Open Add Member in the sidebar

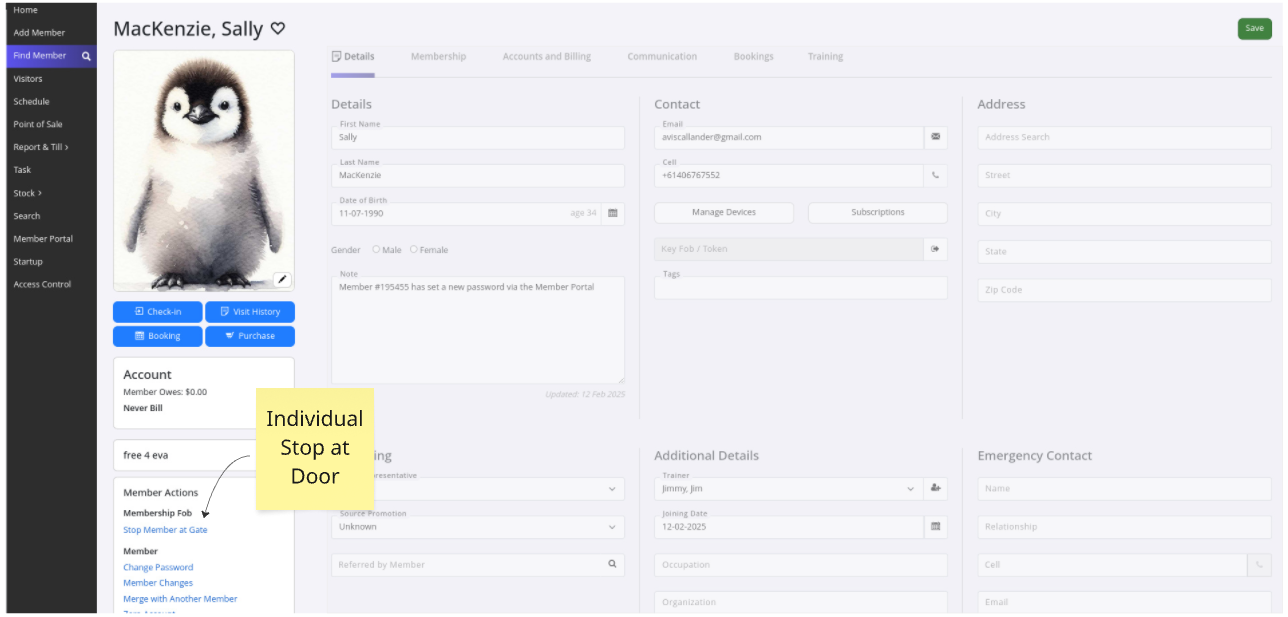point(39,33)
